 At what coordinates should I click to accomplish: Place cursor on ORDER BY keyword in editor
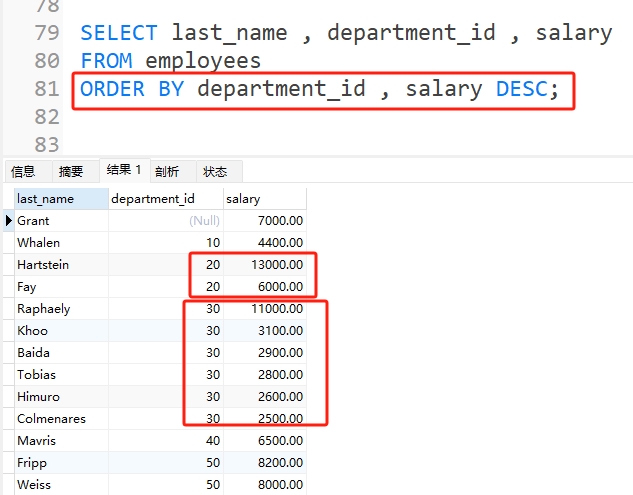[x=133, y=89]
